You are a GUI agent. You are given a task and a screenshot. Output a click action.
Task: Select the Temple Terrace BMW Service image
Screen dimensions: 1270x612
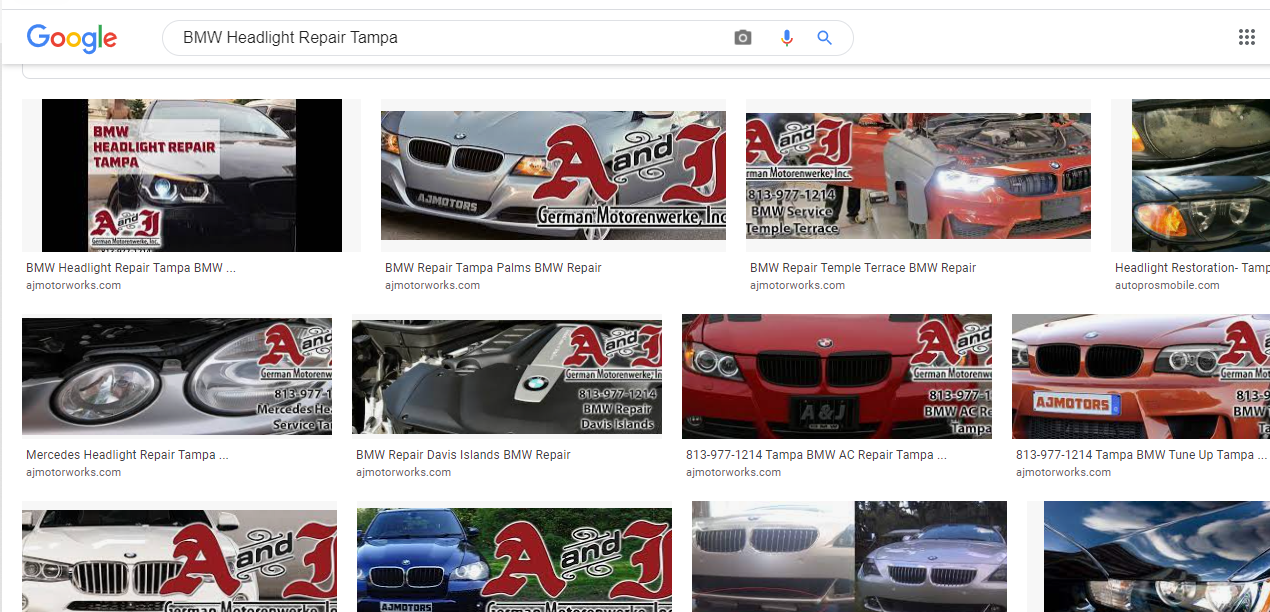[x=918, y=175]
